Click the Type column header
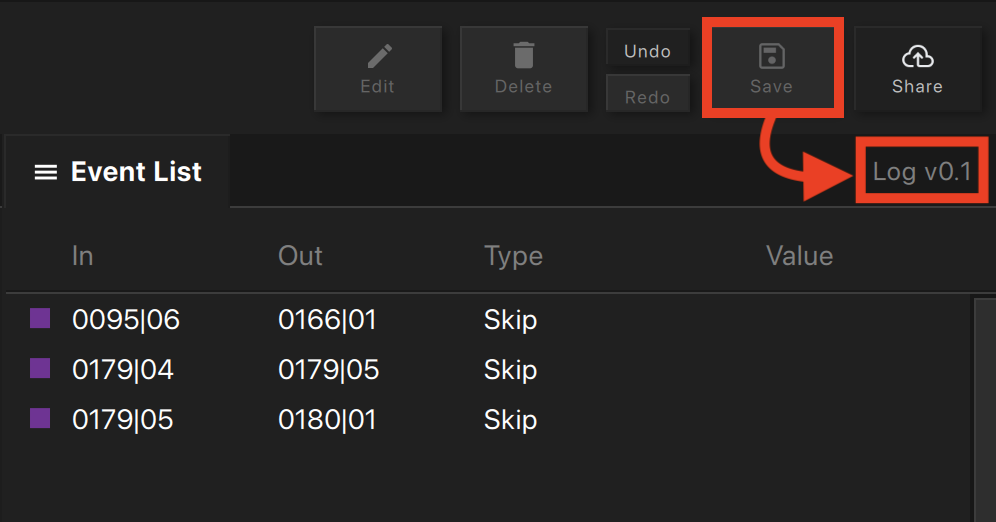 (x=513, y=257)
